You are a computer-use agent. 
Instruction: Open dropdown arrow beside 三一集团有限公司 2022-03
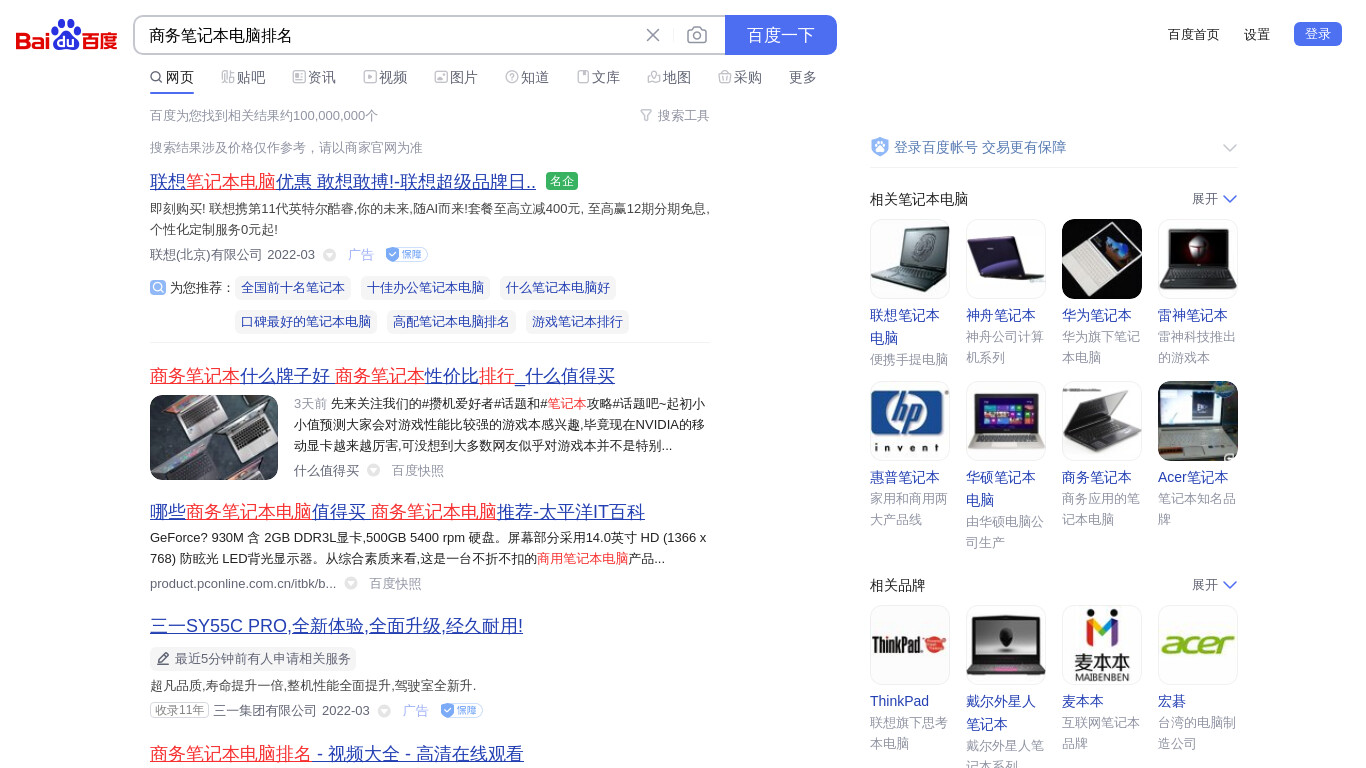pyautogui.click(x=384, y=711)
